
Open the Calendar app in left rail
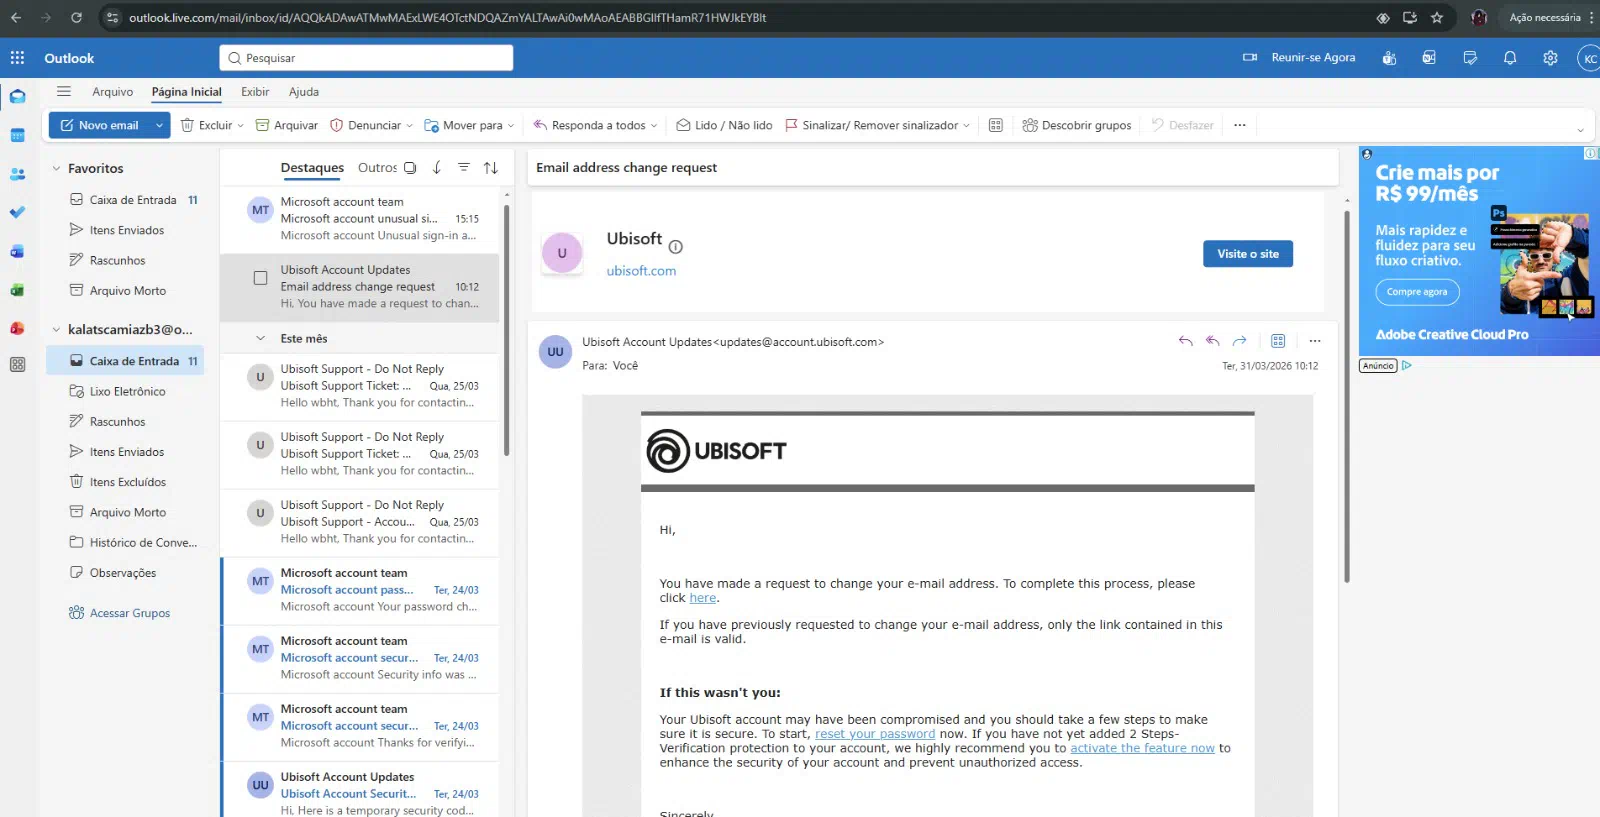tap(17, 135)
